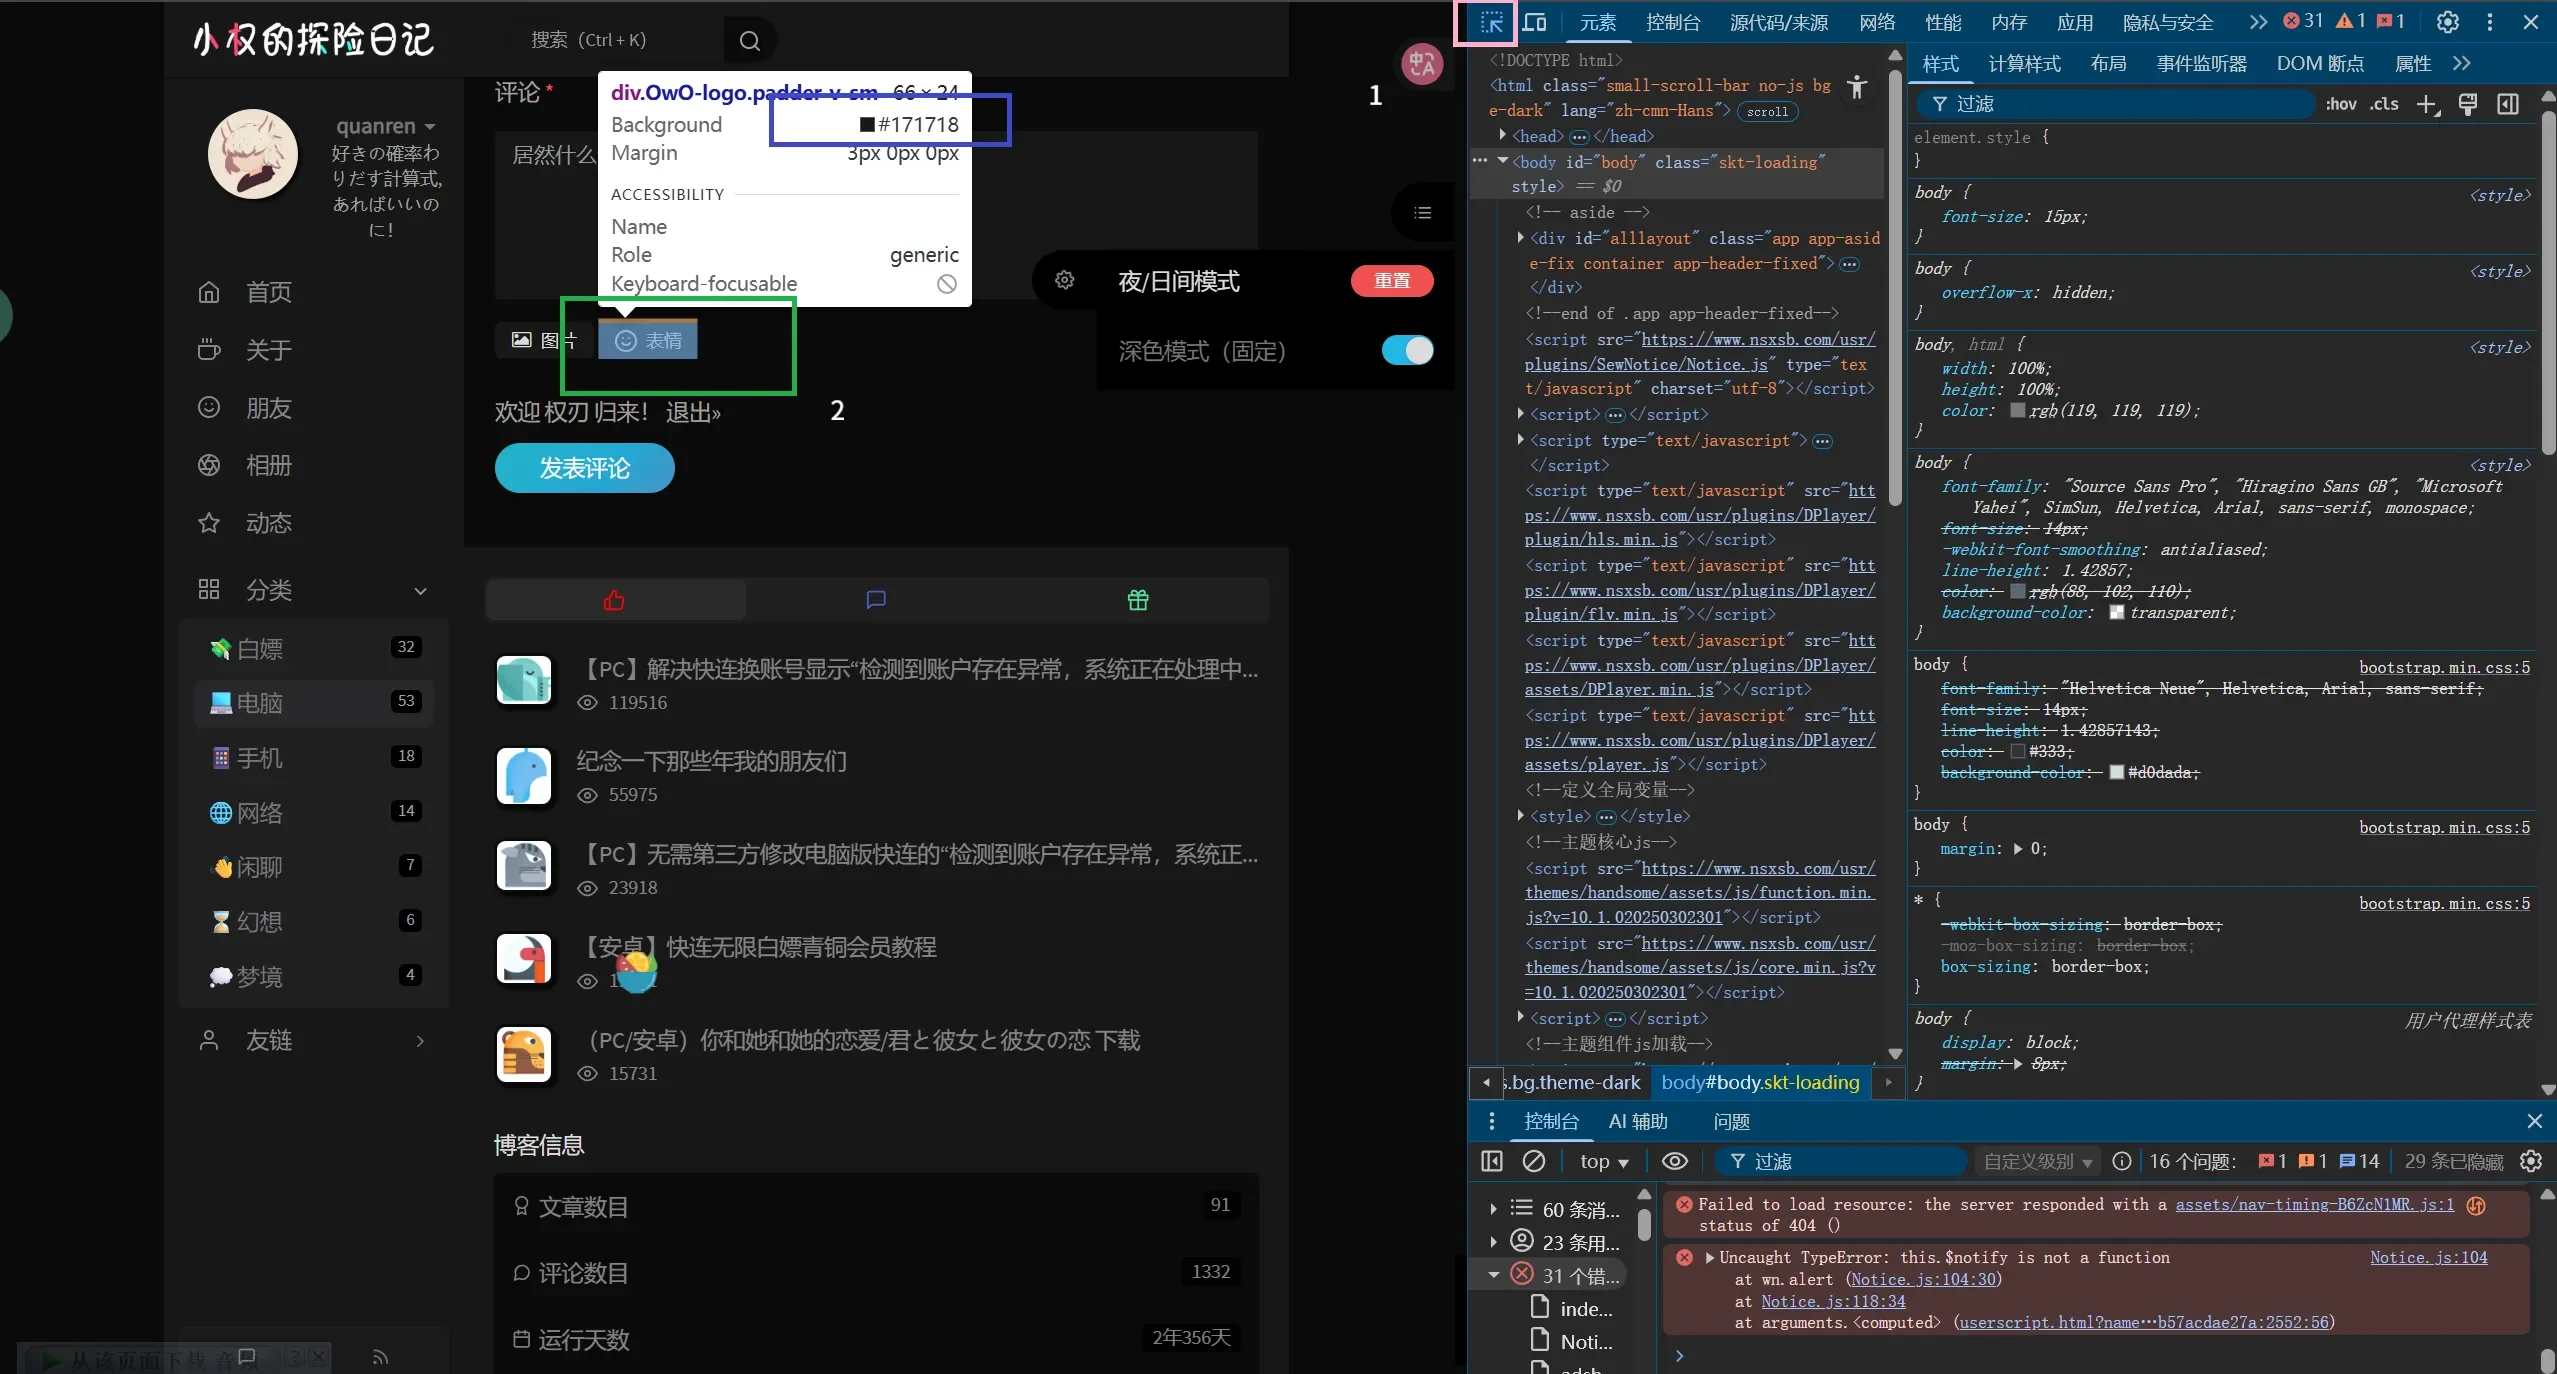The height and width of the screenshot is (1374, 2557).
Task: Open the 电脑 category link
Action: [x=313, y=702]
